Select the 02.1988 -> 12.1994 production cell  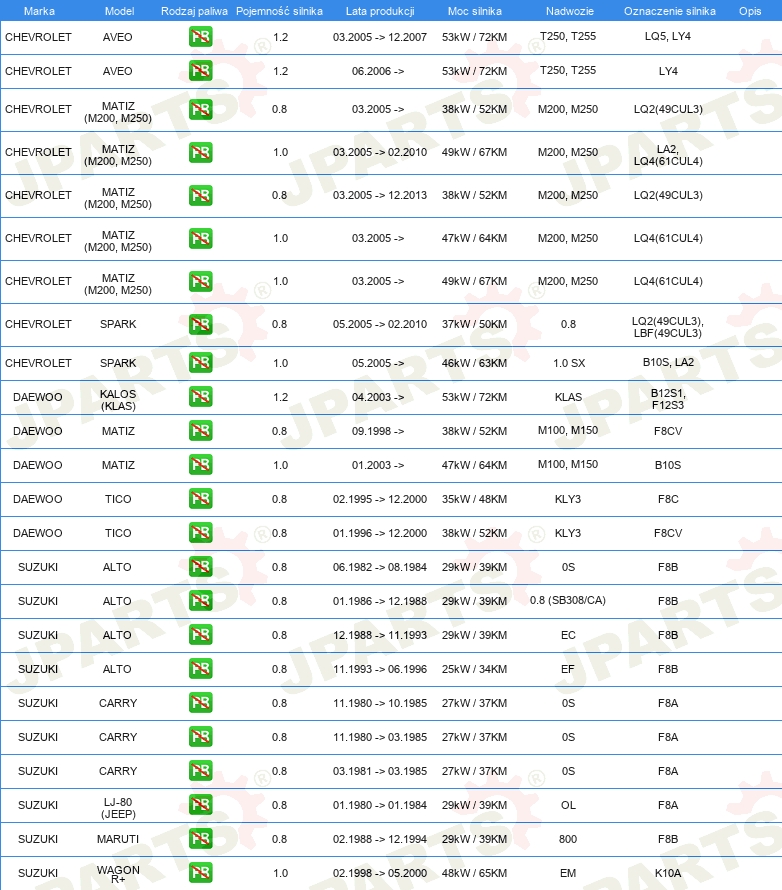click(x=380, y=839)
